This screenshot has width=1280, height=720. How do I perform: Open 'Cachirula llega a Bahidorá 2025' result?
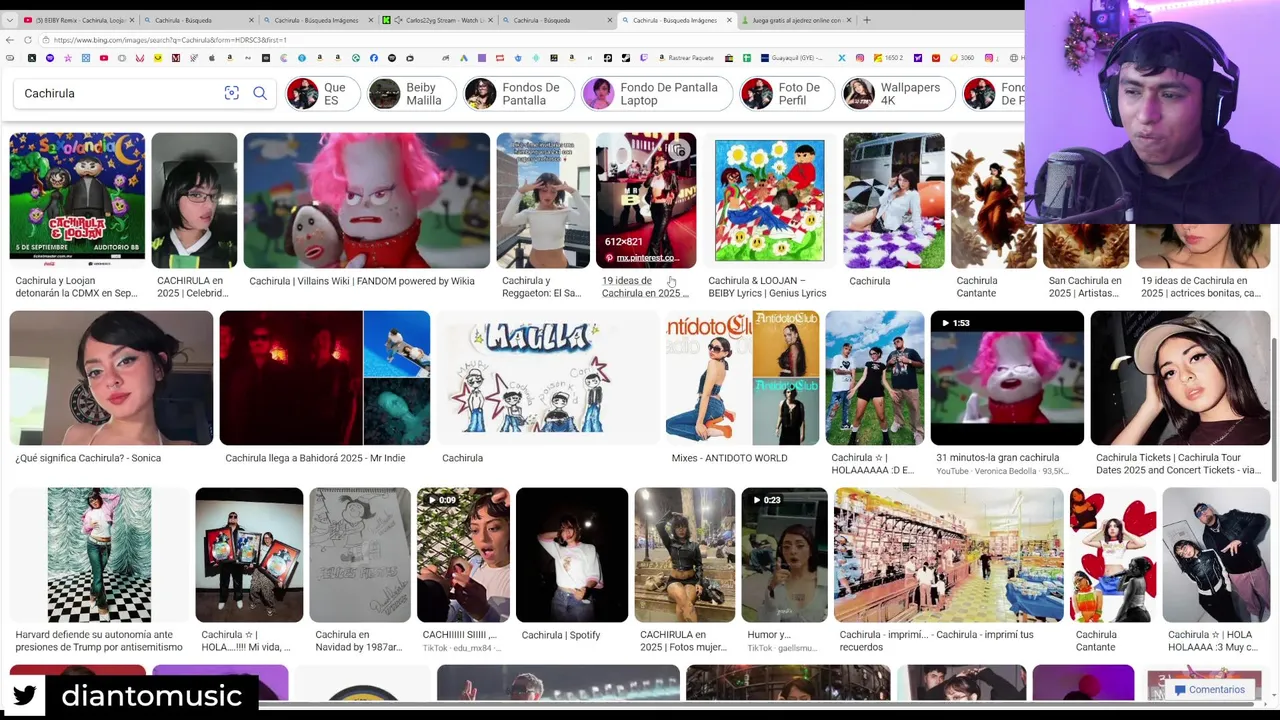coord(324,377)
